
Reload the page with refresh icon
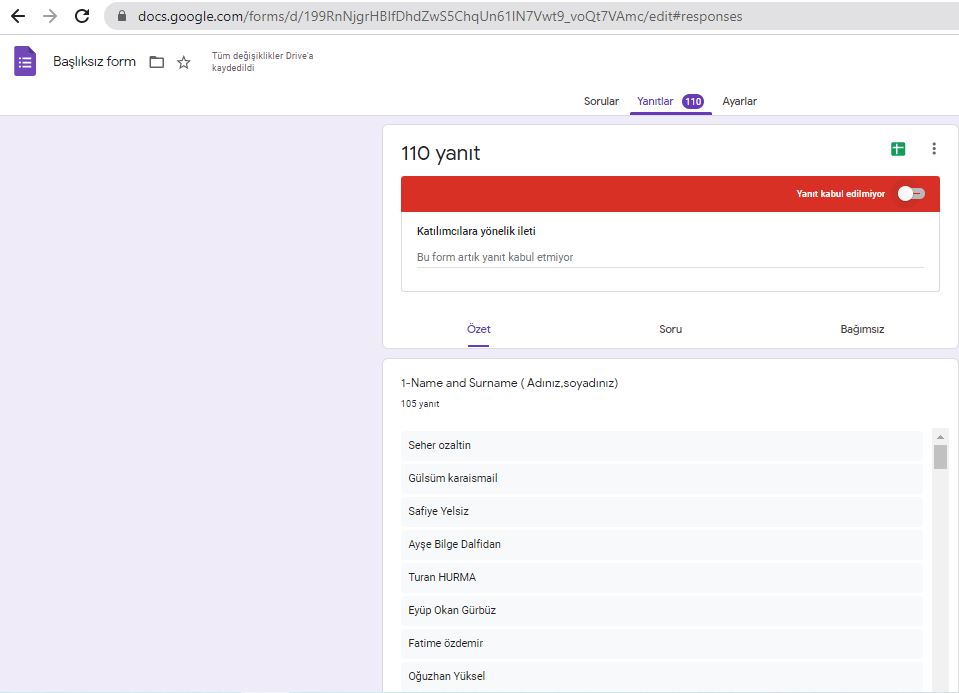coord(82,17)
